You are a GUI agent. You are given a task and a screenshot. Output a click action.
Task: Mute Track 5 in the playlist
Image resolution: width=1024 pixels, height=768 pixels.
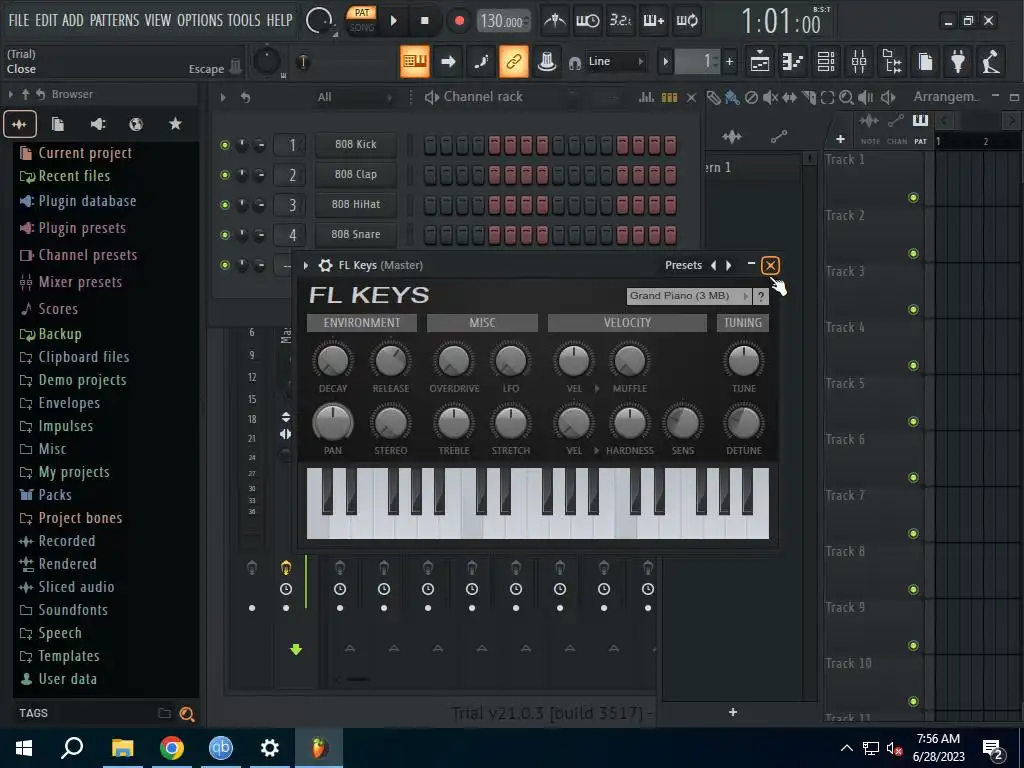(913, 421)
